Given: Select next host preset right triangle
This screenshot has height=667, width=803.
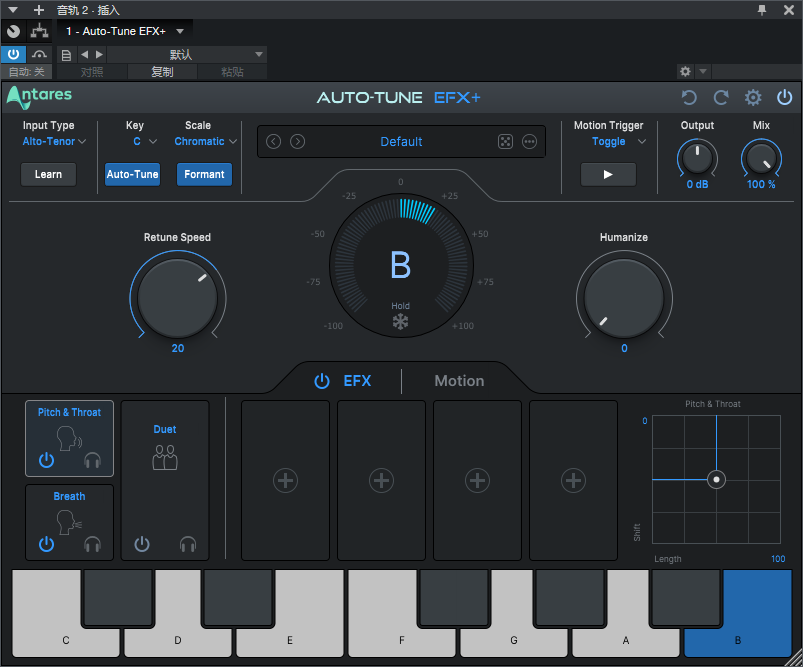Looking at the screenshot, I should pyautogui.click(x=99, y=54).
